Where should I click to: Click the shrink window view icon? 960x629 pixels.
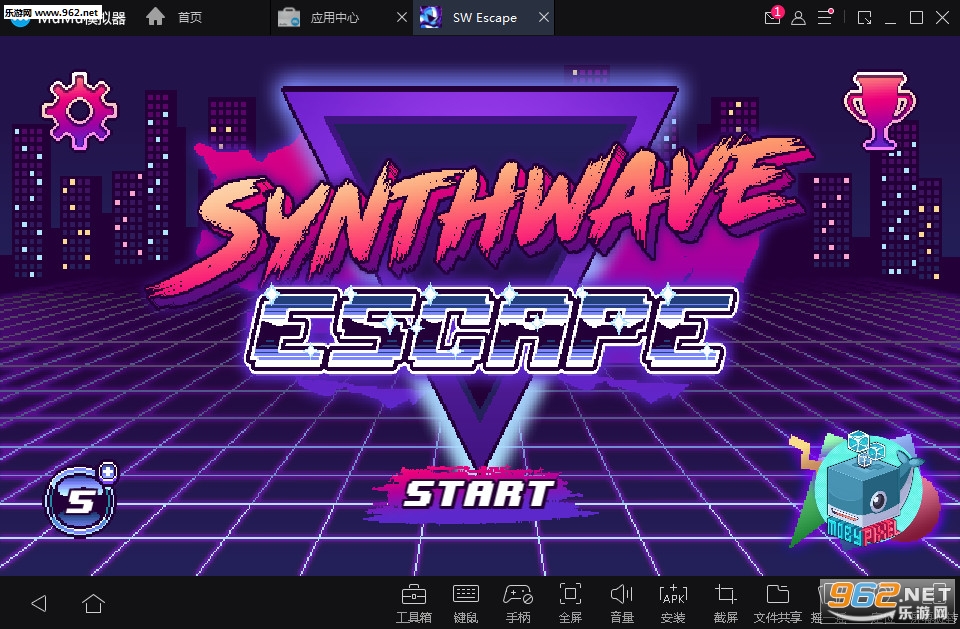click(x=864, y=18)
